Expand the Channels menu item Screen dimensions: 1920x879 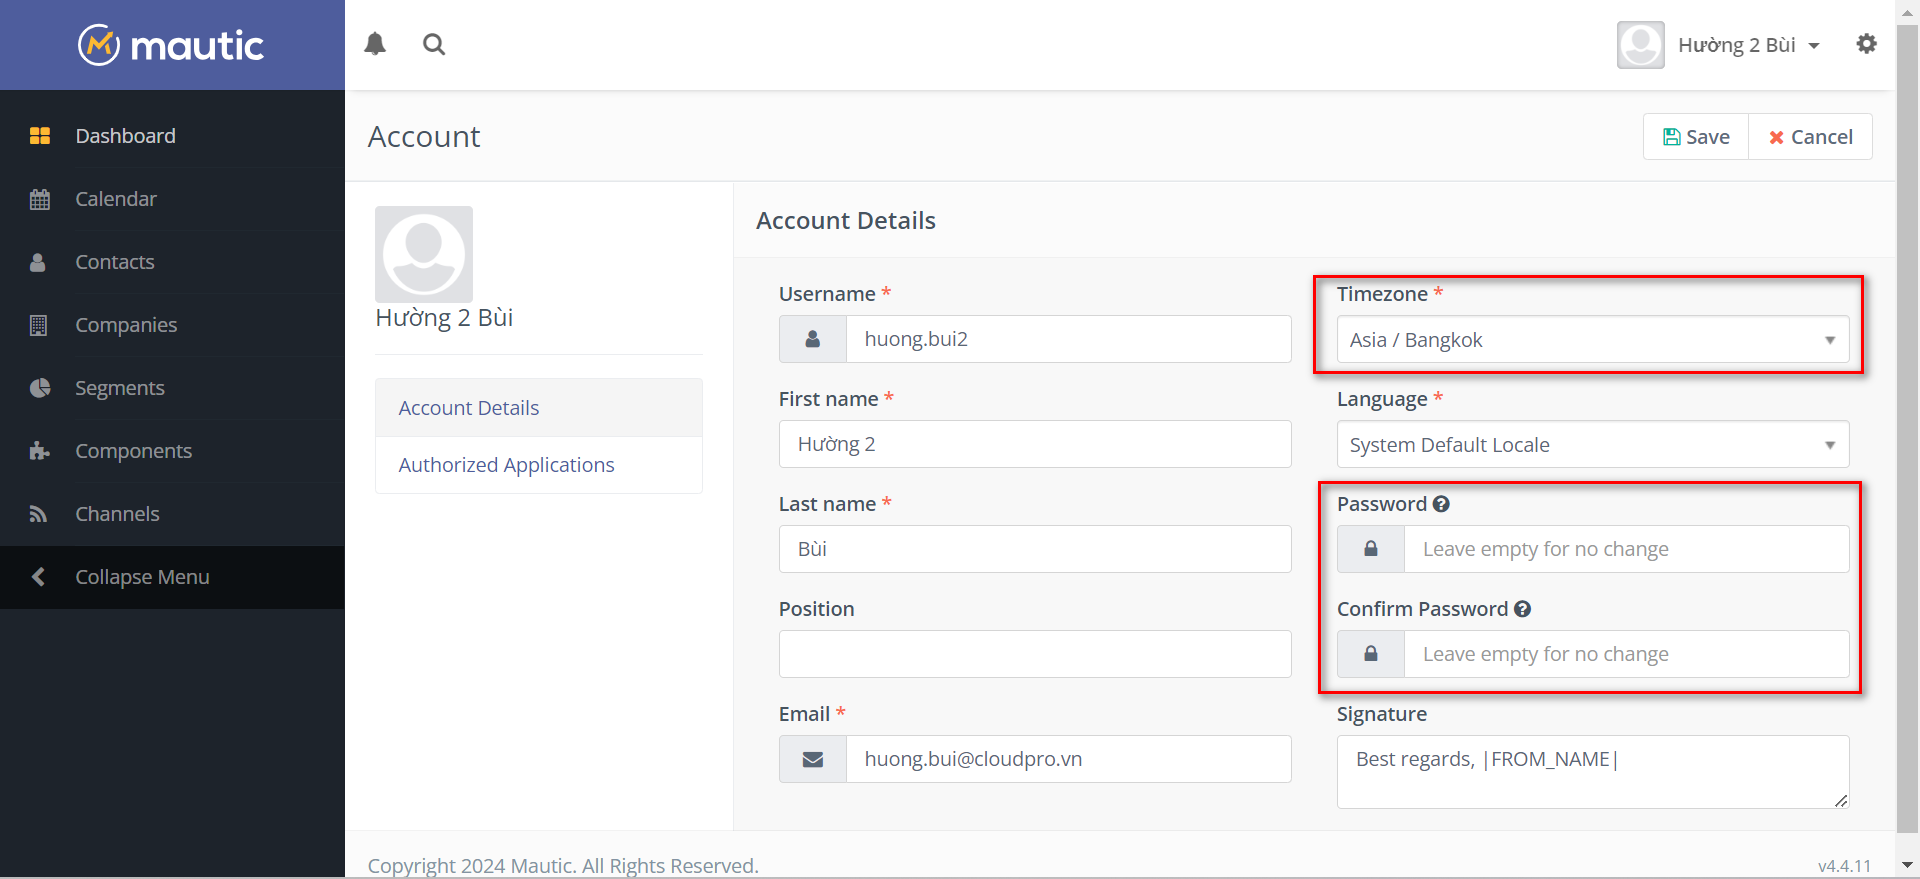coord(117,514)
